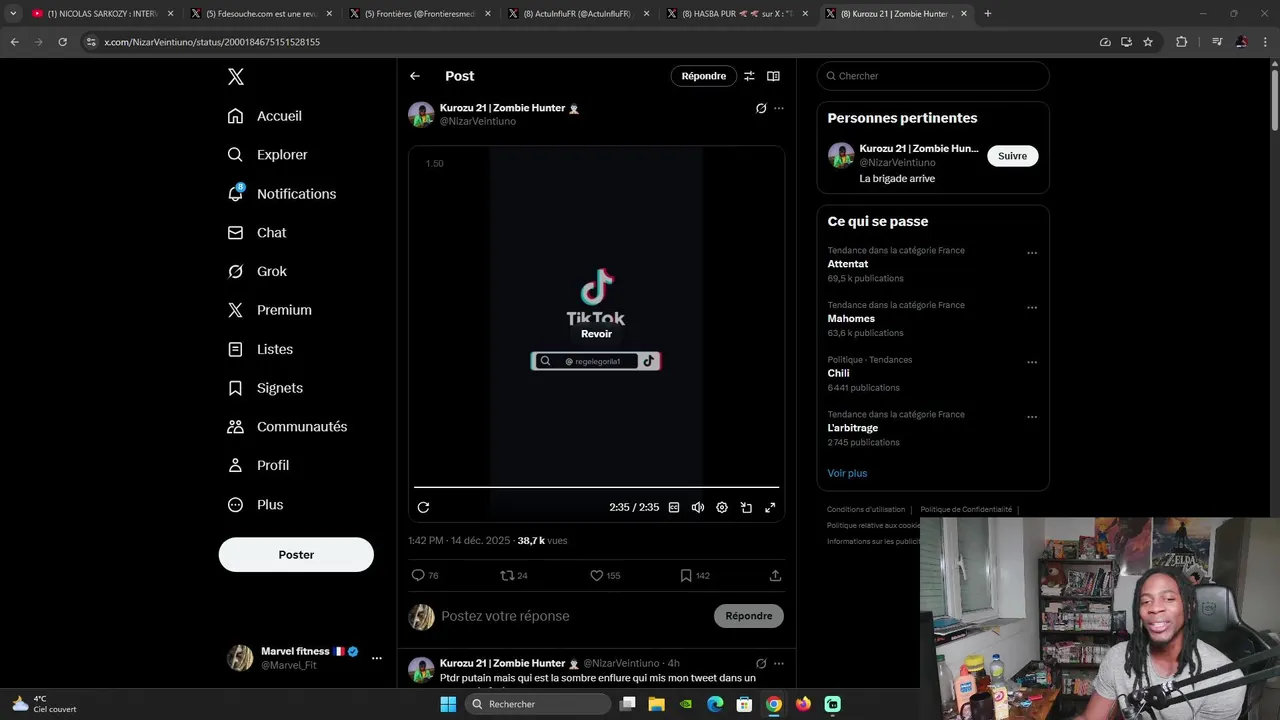Open reader view book icon

pos(773,76)
